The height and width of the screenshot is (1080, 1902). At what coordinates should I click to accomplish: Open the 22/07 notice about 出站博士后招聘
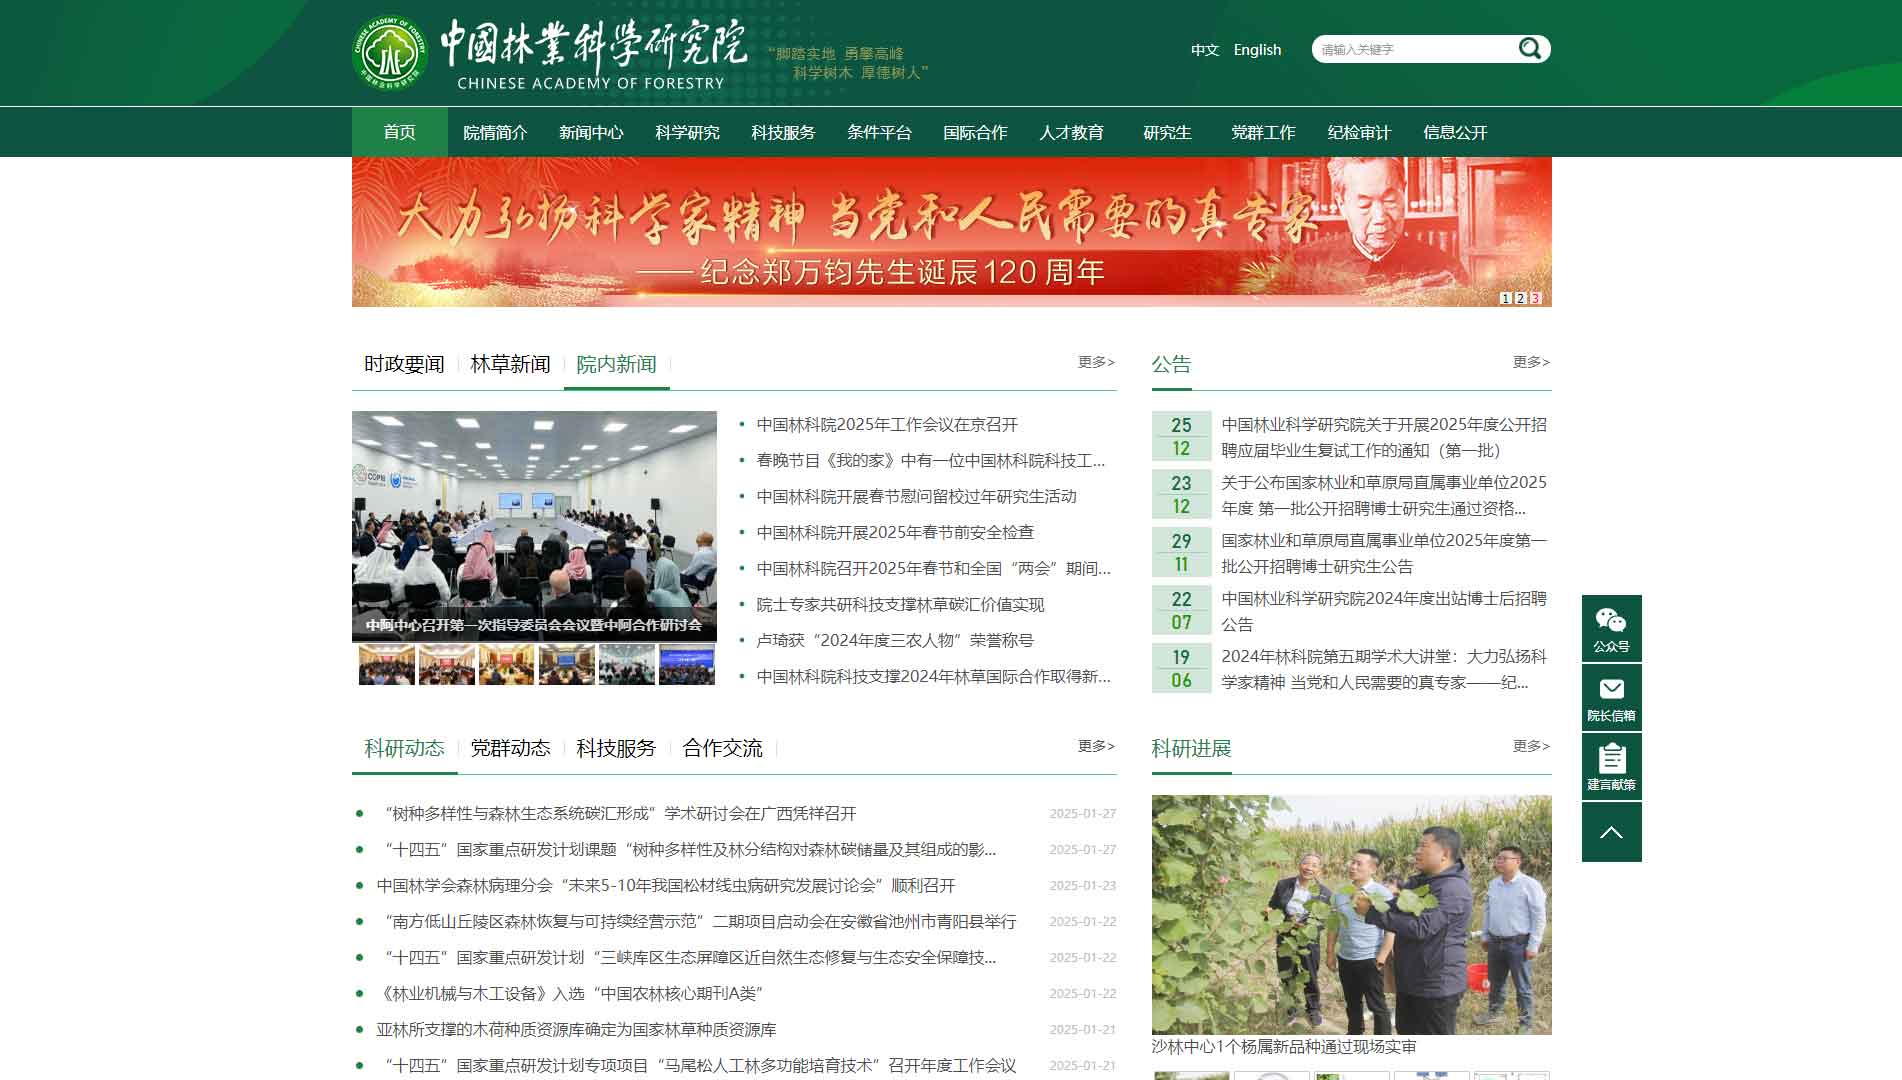1384,611
